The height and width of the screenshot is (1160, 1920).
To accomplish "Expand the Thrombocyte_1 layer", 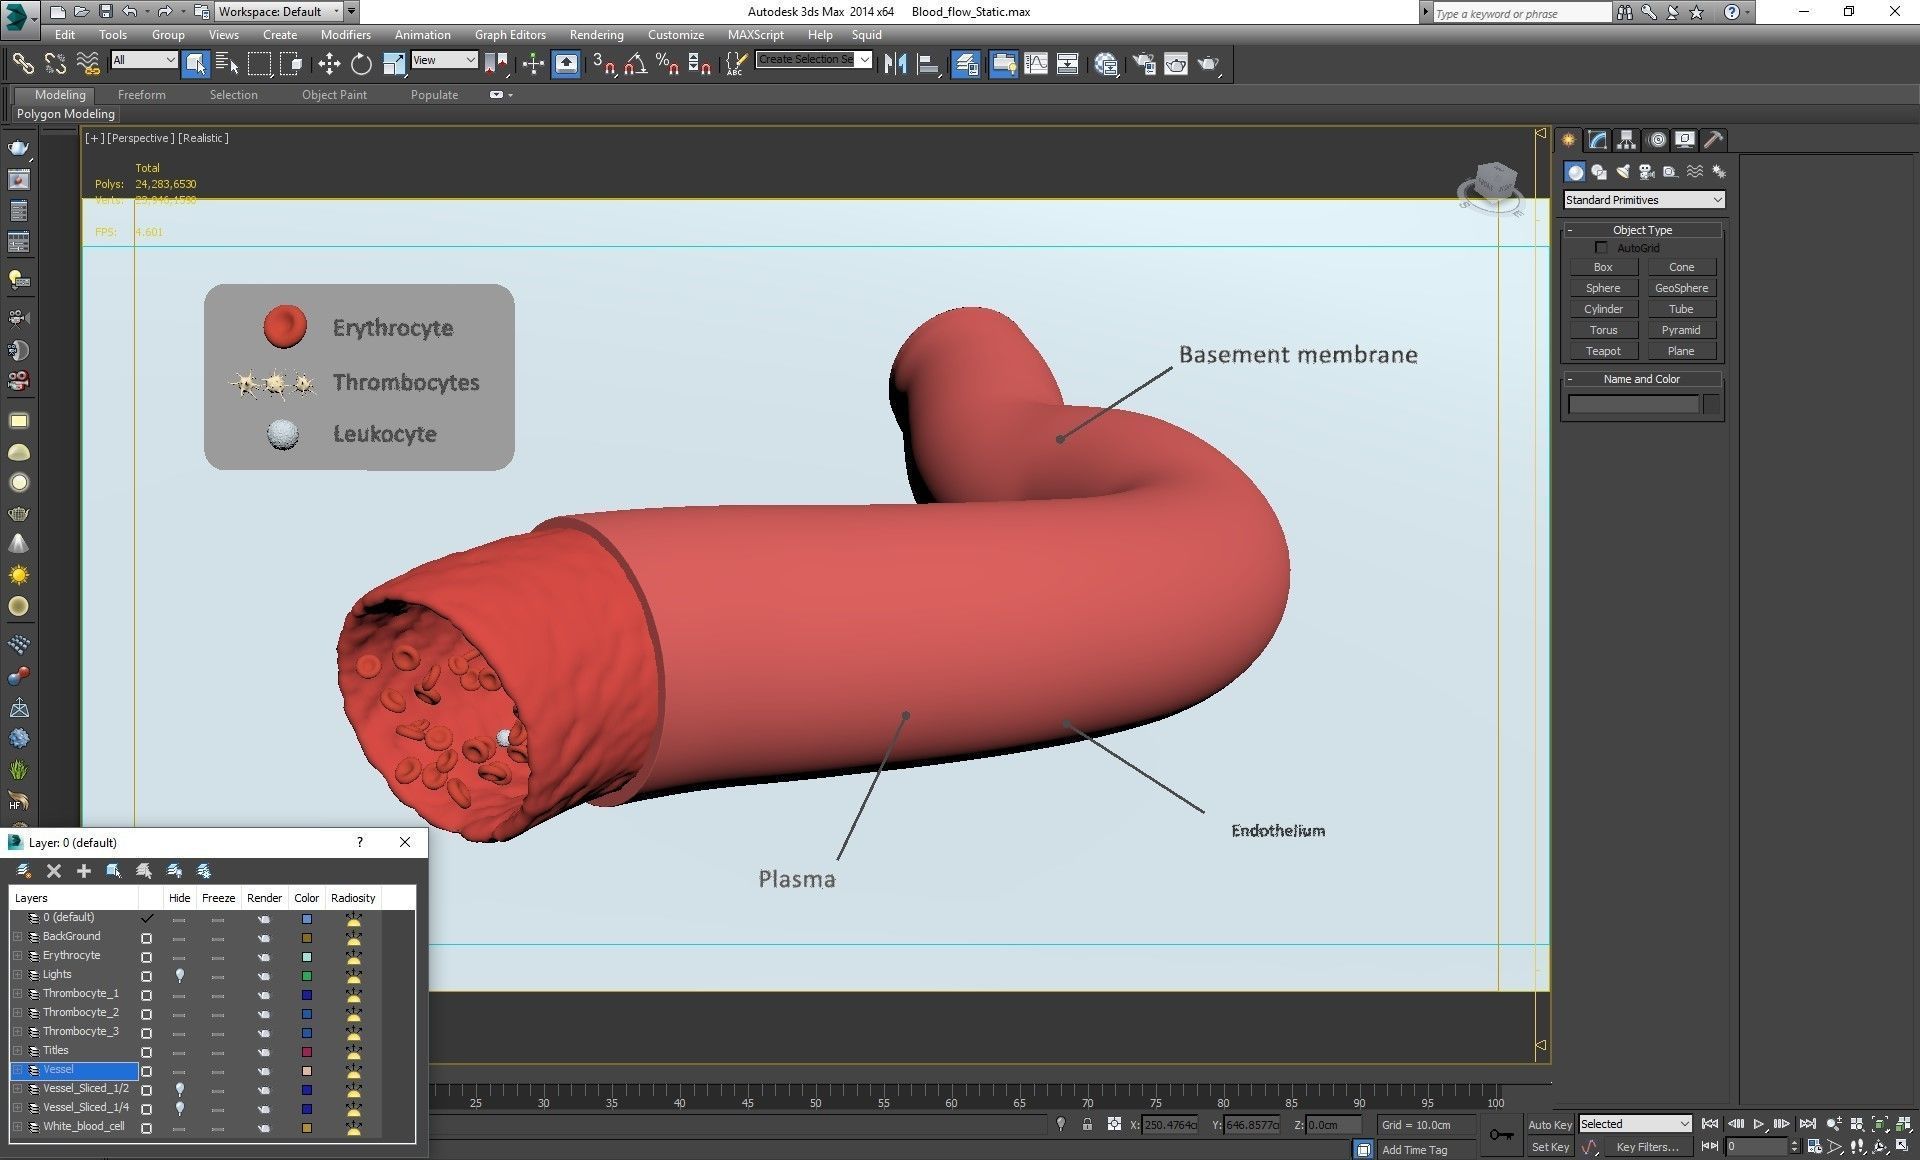I will [17, 994].
